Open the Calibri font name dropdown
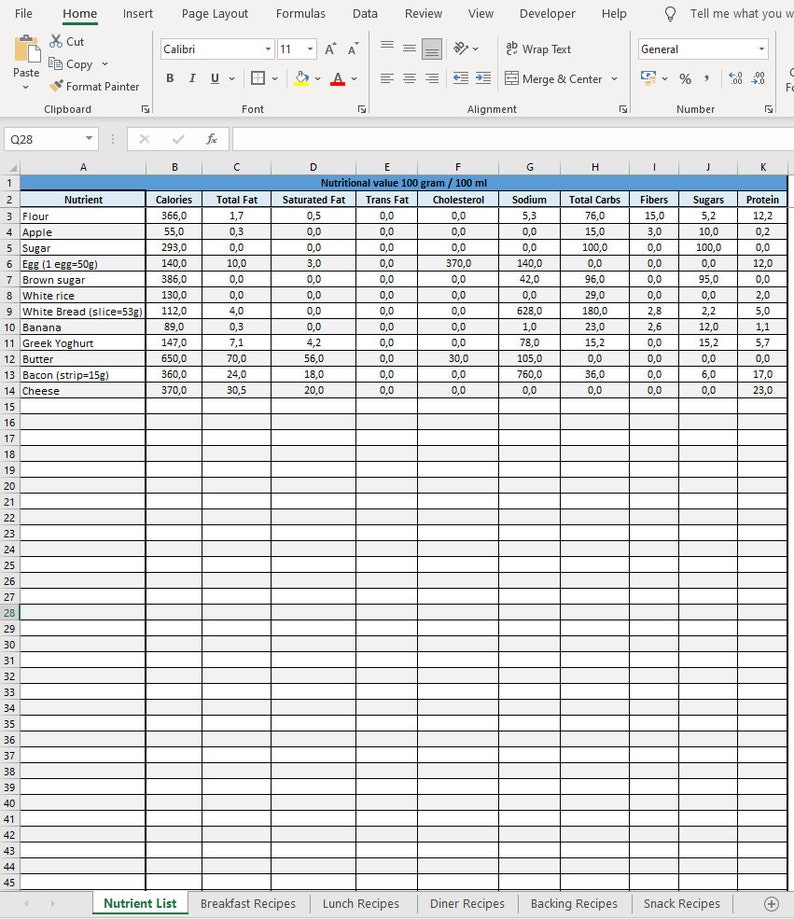794x919 pixels. click(x=268, y=49)
